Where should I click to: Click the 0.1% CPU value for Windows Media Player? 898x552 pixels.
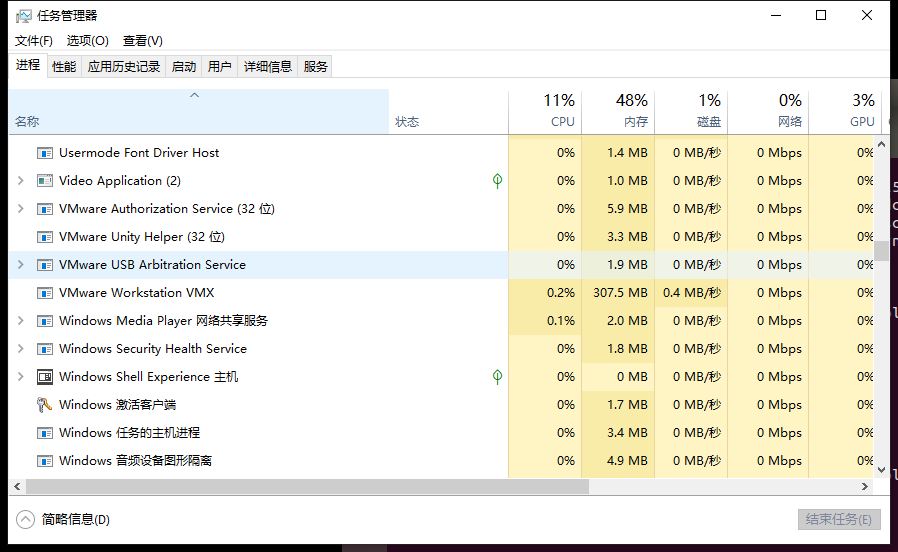click(561, 321)
